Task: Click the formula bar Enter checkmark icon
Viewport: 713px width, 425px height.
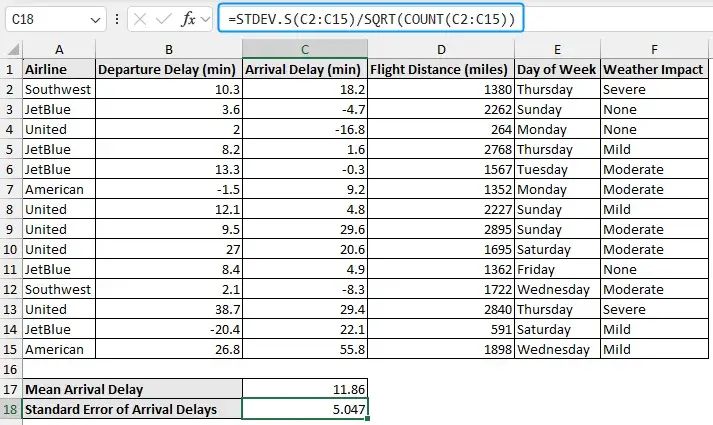Action: click(163, 19)
